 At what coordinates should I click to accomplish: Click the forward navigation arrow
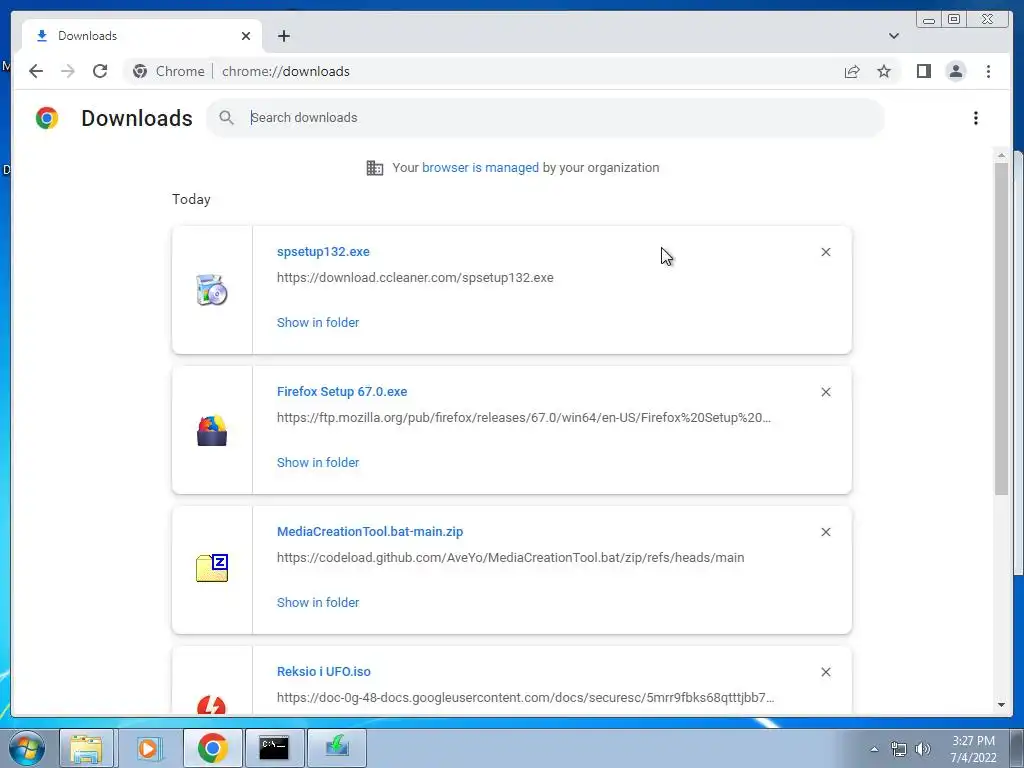click(x=68, y=71)
